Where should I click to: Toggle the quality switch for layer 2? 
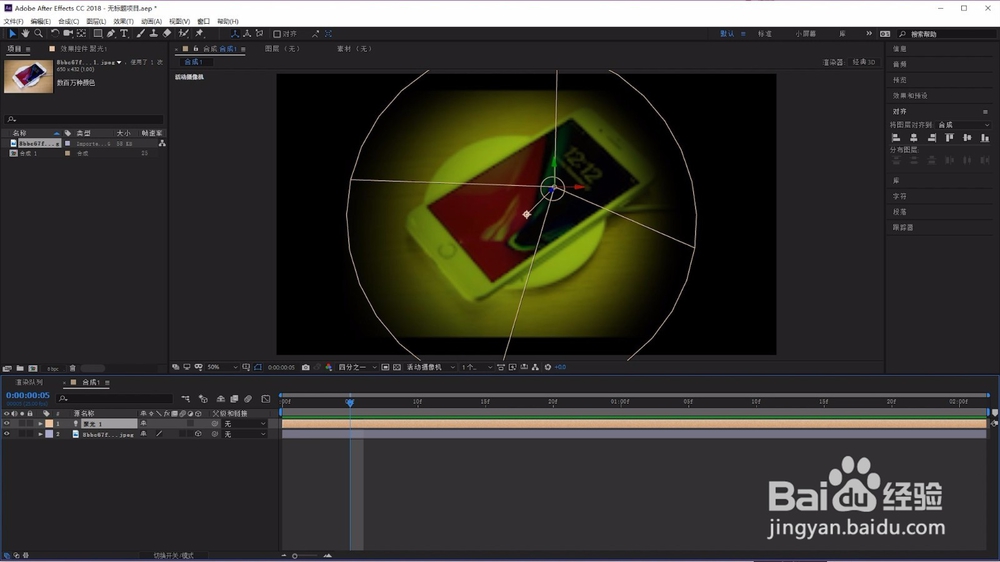pos(159,434)
